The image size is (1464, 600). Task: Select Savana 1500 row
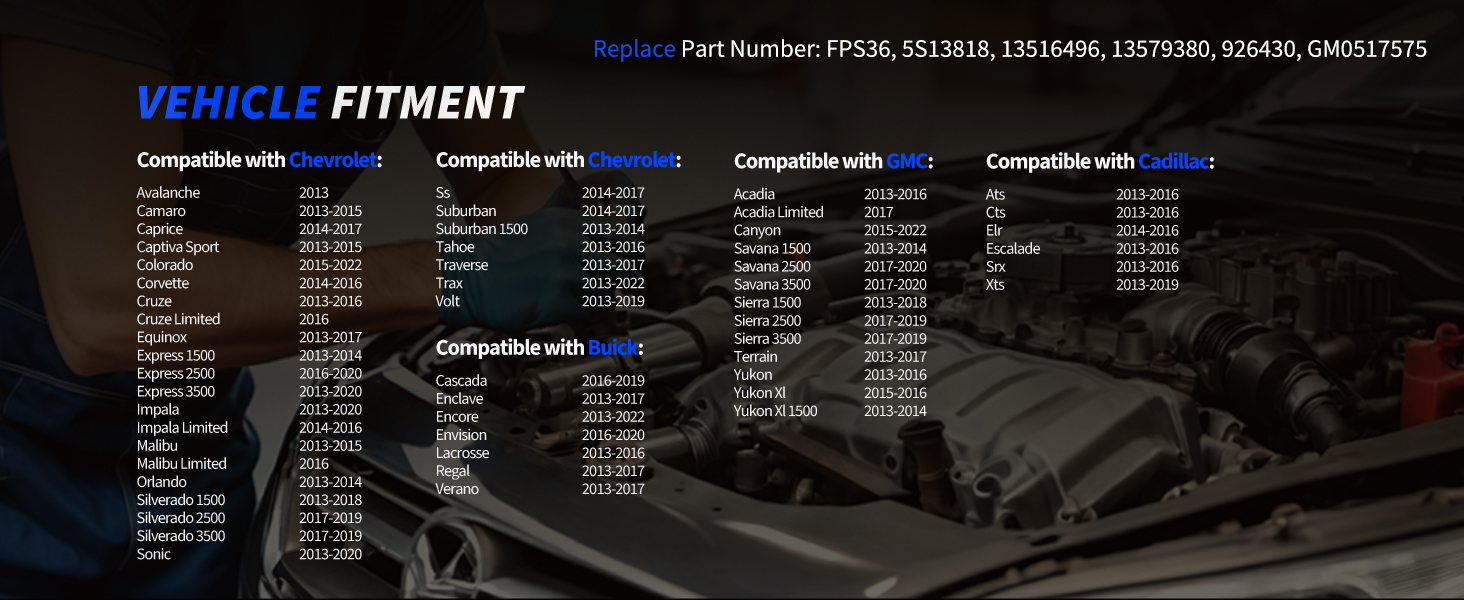point(830,248)
